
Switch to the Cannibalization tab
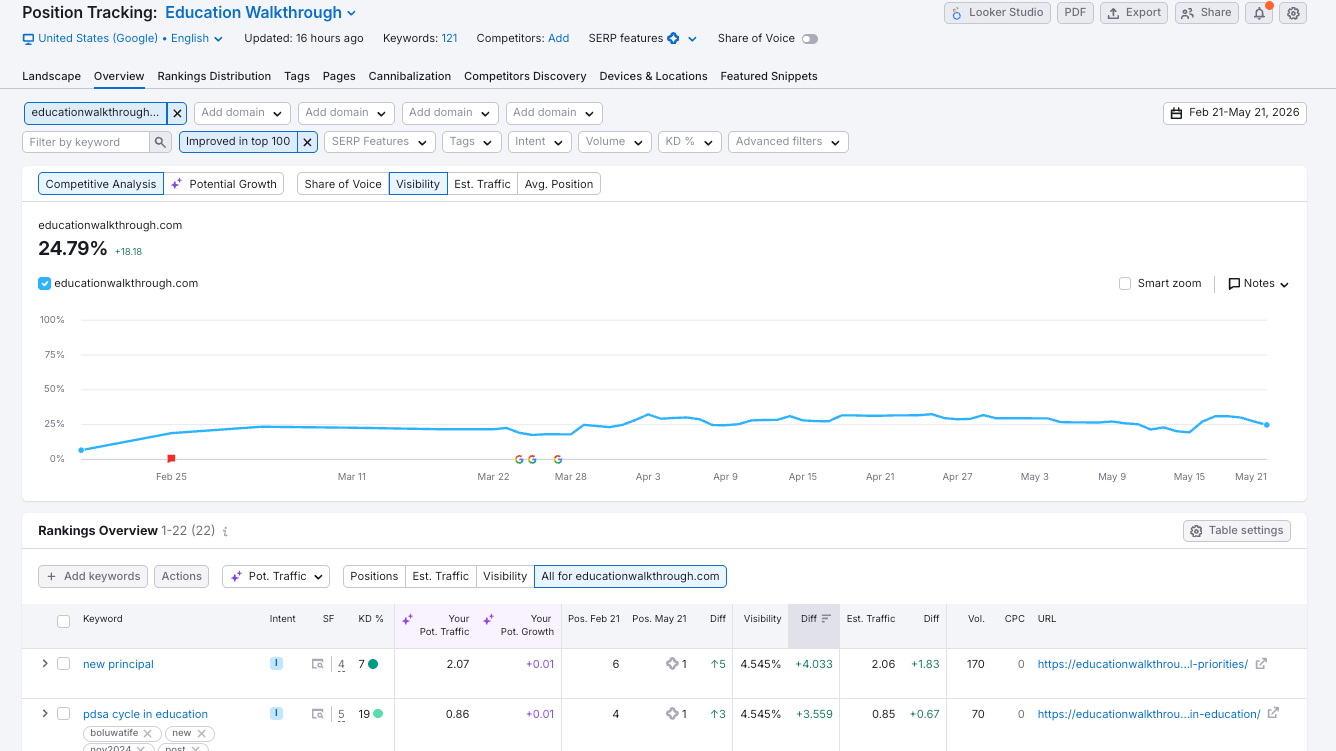click(410, 76)
